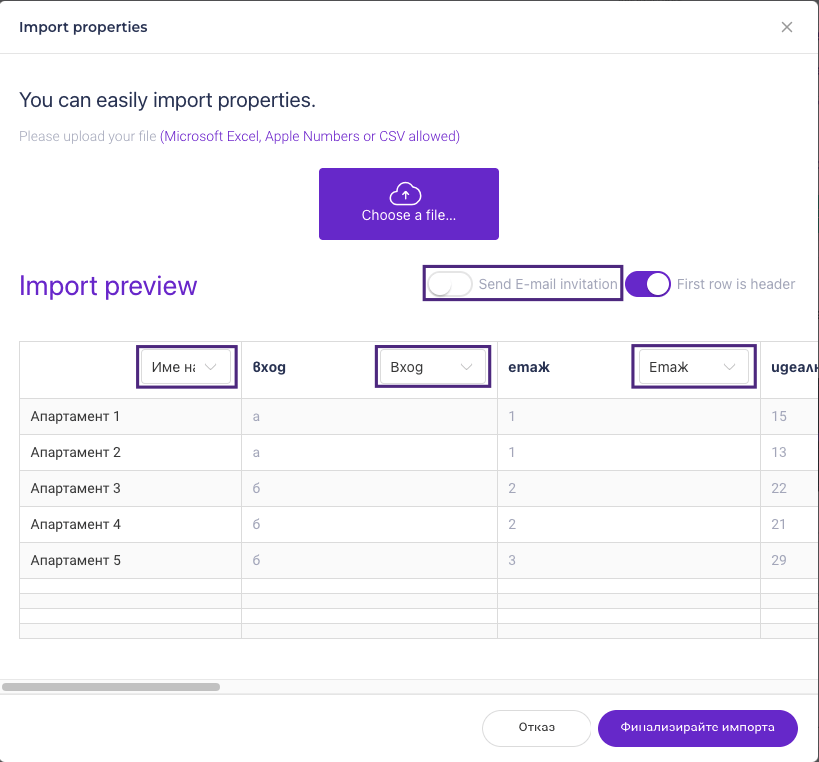Click the Апартамент 5 cell
The height and width of the screenshot is (762, 819).
coord(76,560)
